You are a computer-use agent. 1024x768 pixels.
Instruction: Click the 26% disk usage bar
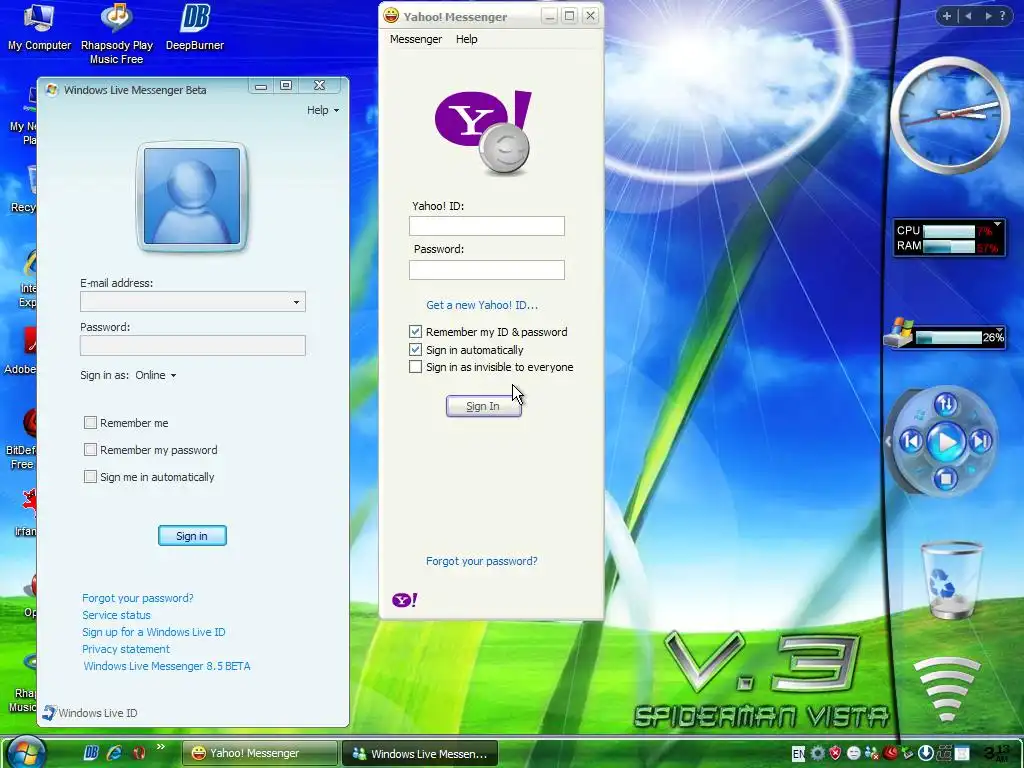pyautogui.click(x=949, y=338)
